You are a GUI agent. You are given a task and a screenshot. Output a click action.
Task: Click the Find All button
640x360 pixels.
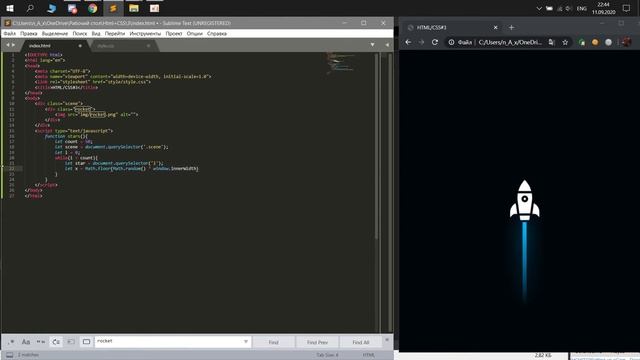[x=361, y=342]
